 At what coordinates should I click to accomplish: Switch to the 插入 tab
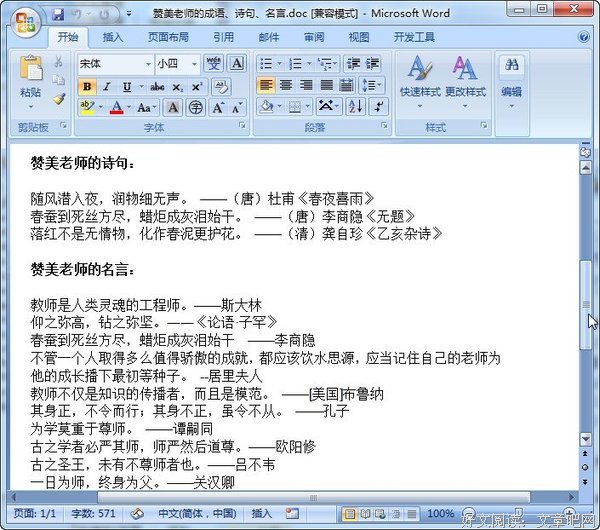click(x=114, y=37)
